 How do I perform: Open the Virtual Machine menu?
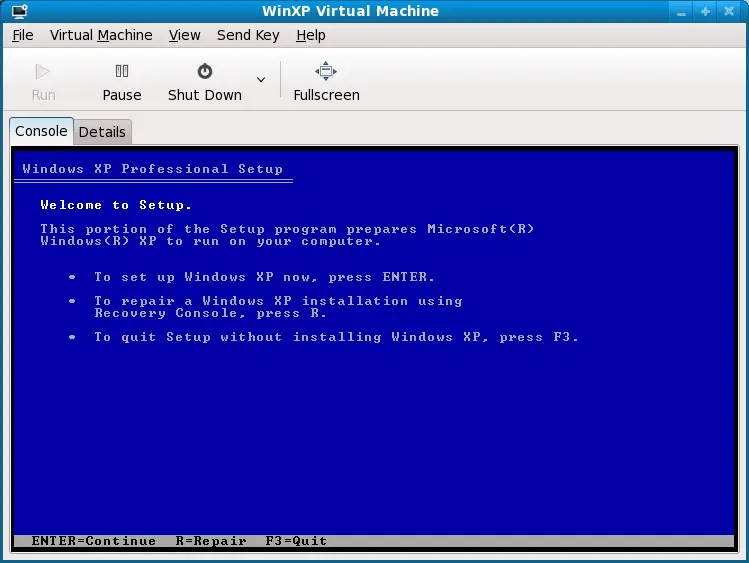click(101, 35)
